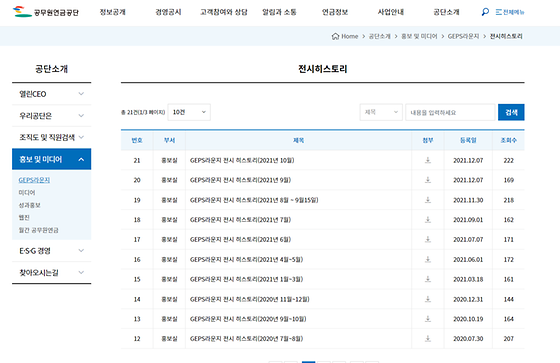This screenshot has height=363, width=560.
Task: Open post GEPS라운지 전시 히스토리(2021년 7월)
Action: (240, 220)
